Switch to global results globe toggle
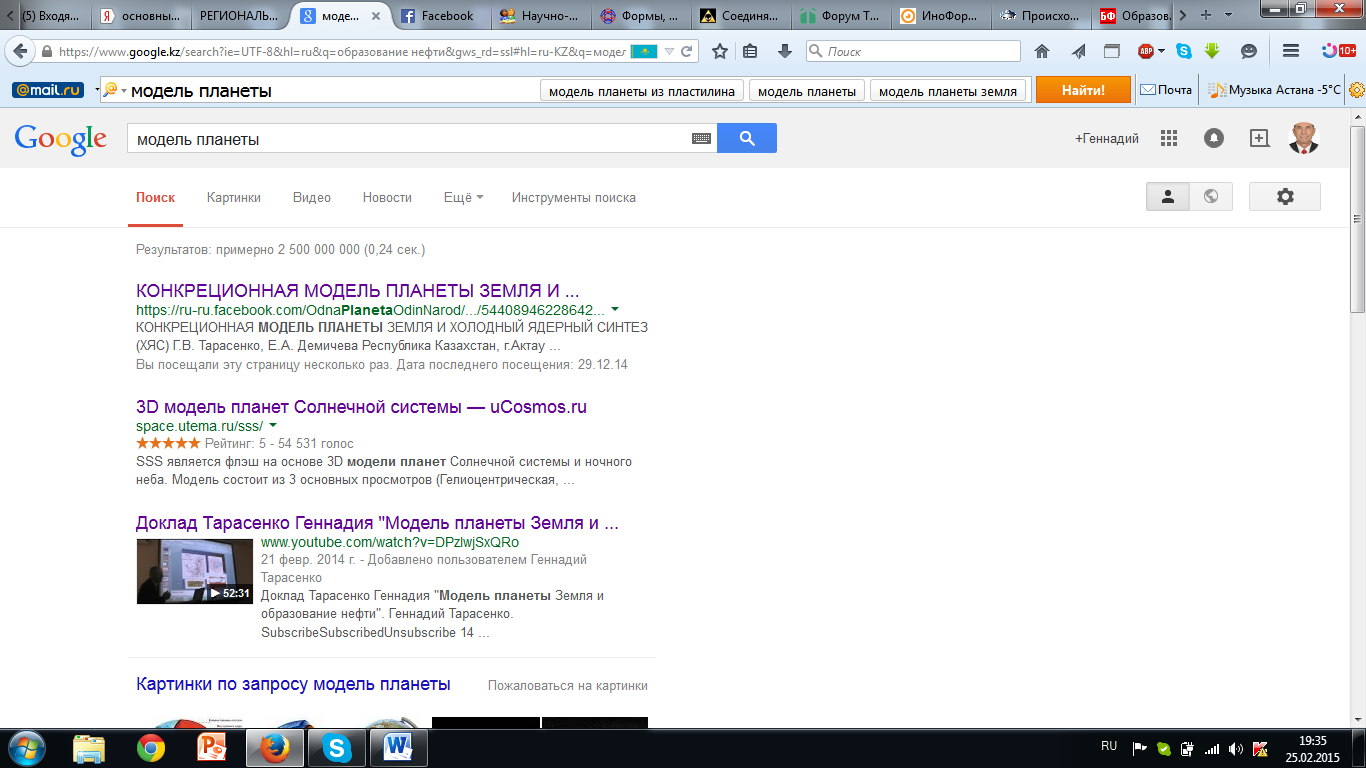This screenshot has width=1366, height=768. click(x=1211, y=197)
